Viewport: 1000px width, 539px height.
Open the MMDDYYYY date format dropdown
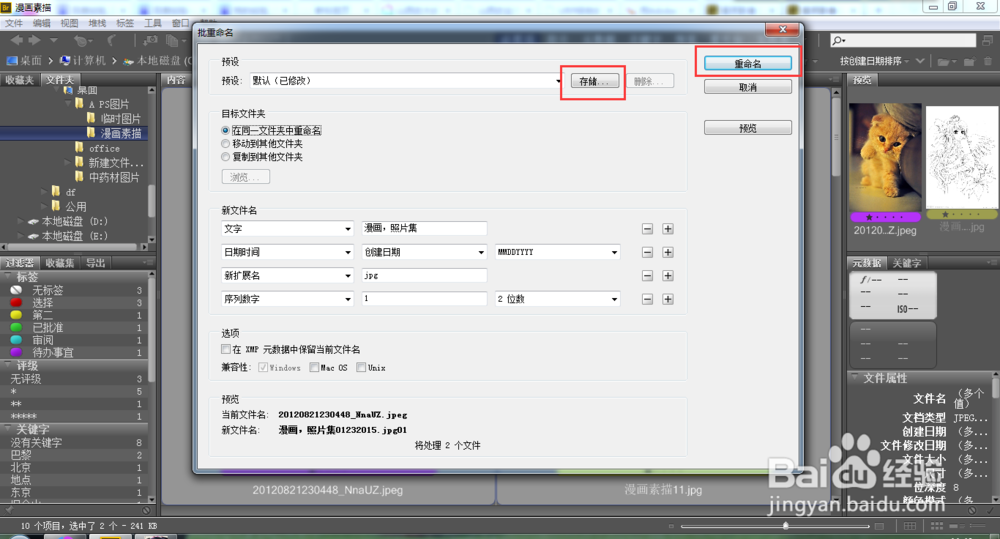pos(557,252)
